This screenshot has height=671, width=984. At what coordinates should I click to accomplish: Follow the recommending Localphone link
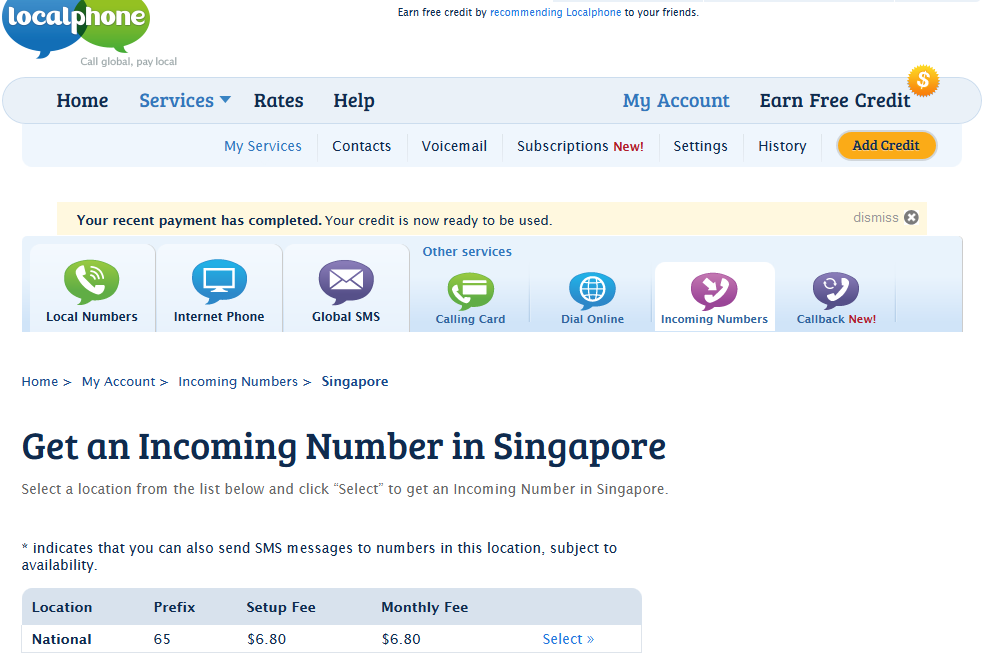pos(555,12)
